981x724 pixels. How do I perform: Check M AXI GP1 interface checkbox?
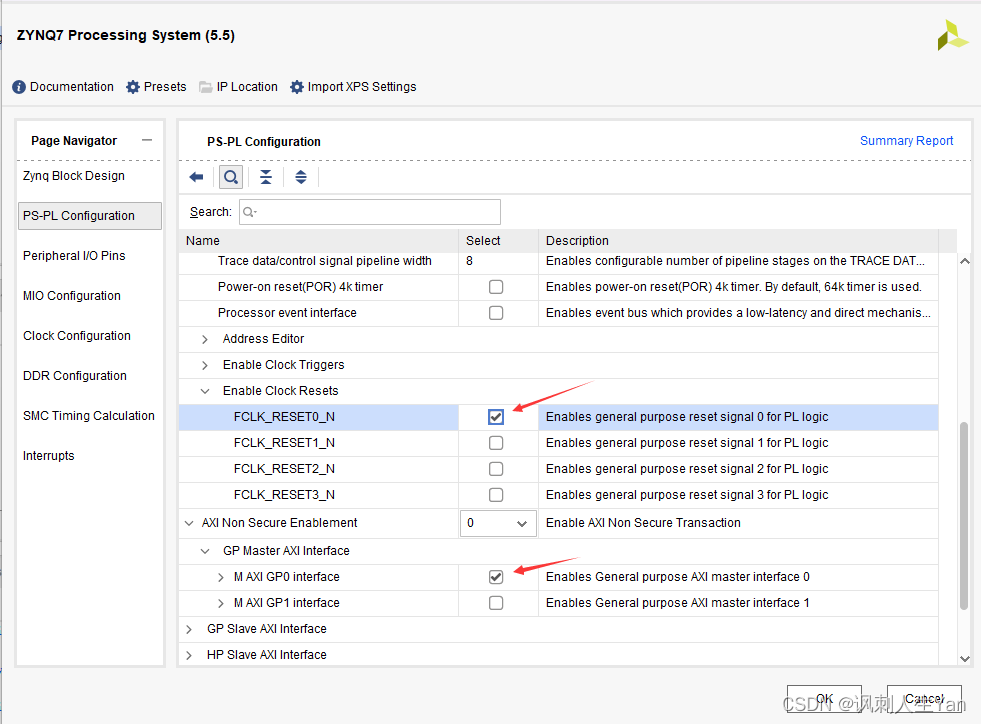tap(496, 603)
